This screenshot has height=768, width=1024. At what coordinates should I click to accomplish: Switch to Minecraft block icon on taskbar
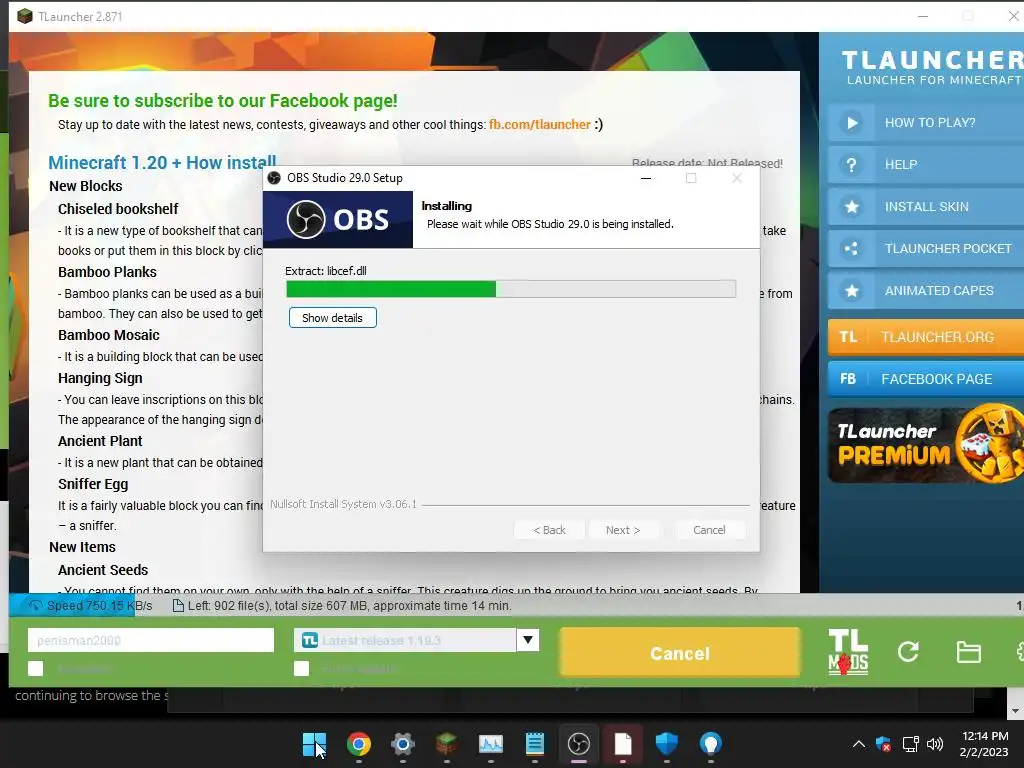click(447, 744)
